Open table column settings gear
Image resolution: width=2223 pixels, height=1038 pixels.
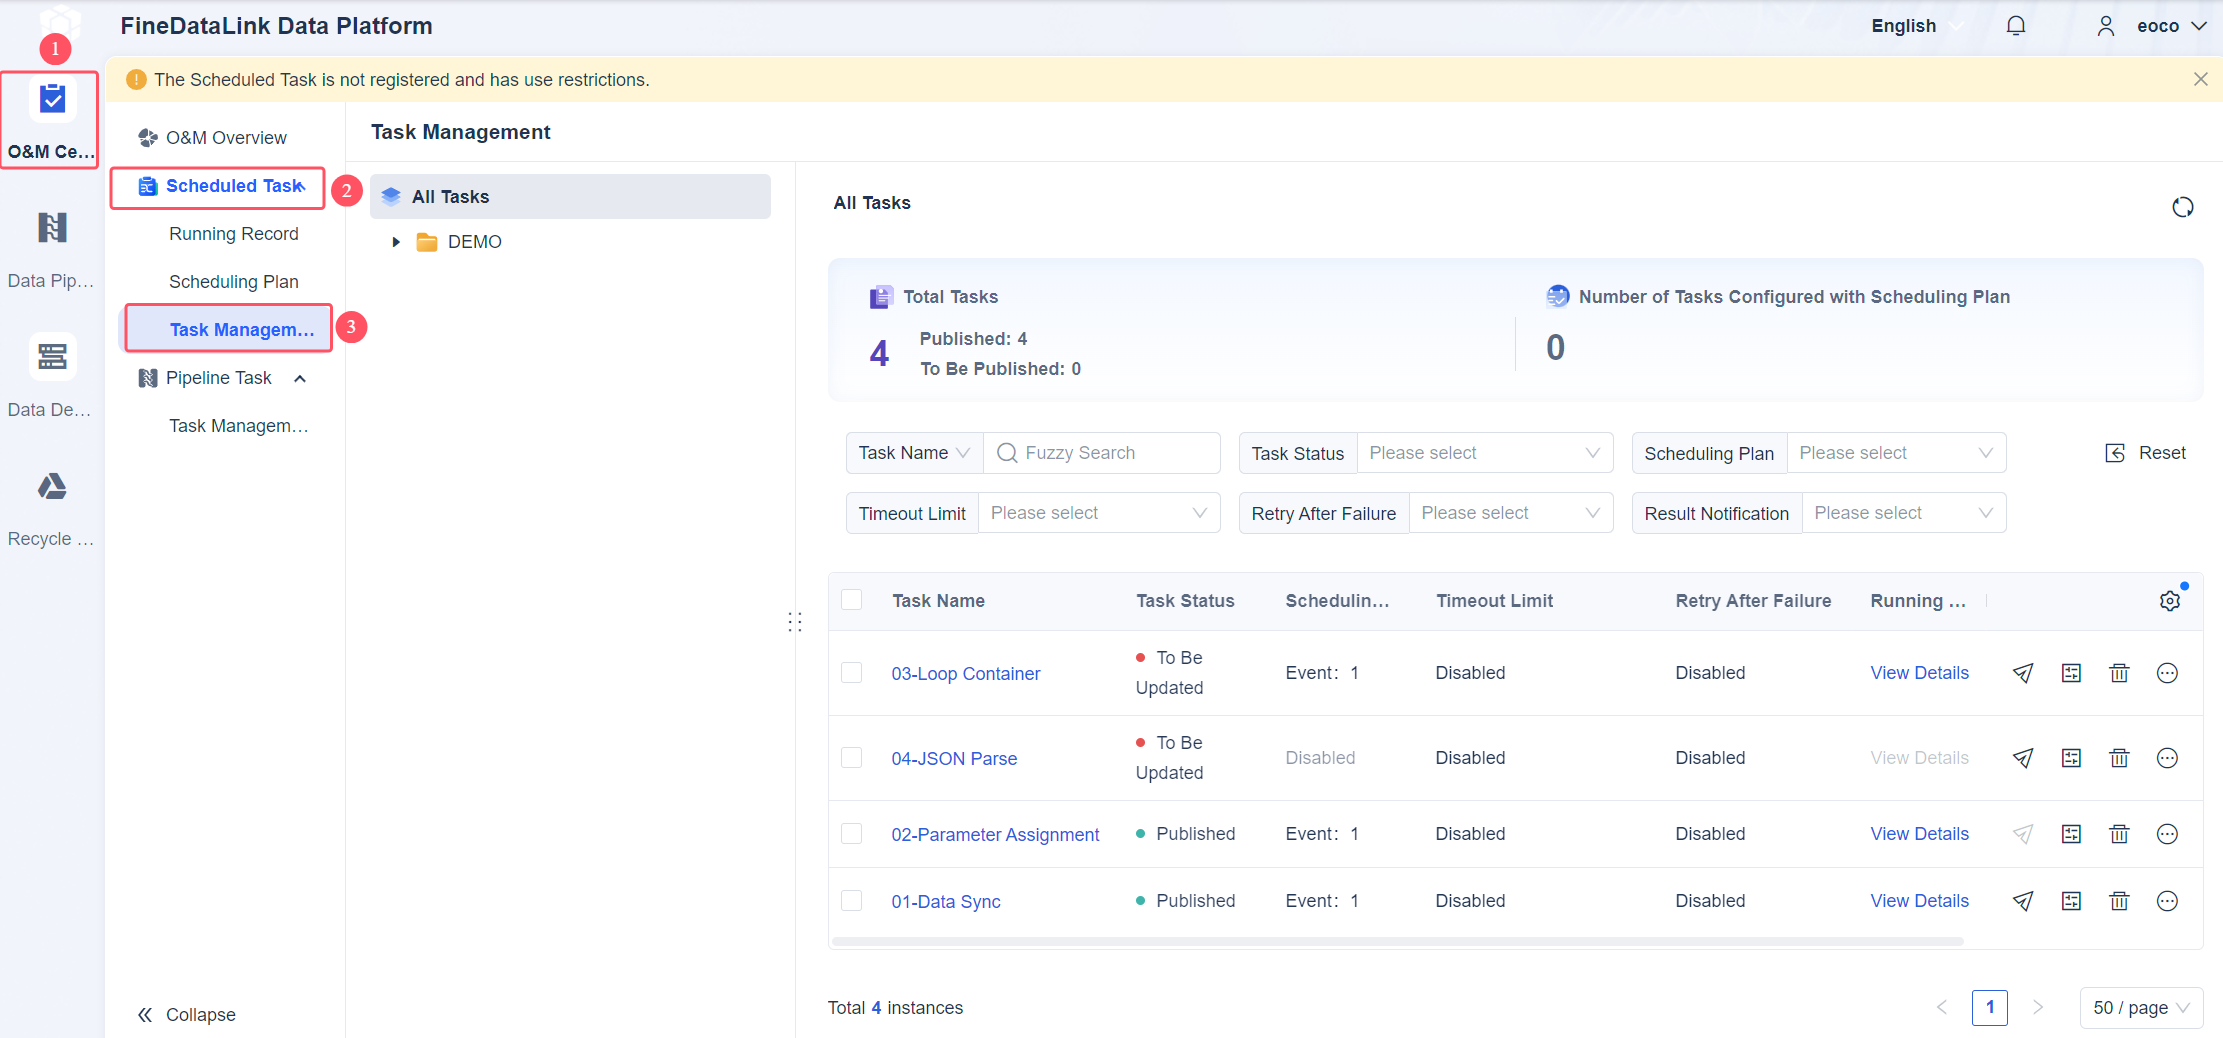click(2169, 601)
